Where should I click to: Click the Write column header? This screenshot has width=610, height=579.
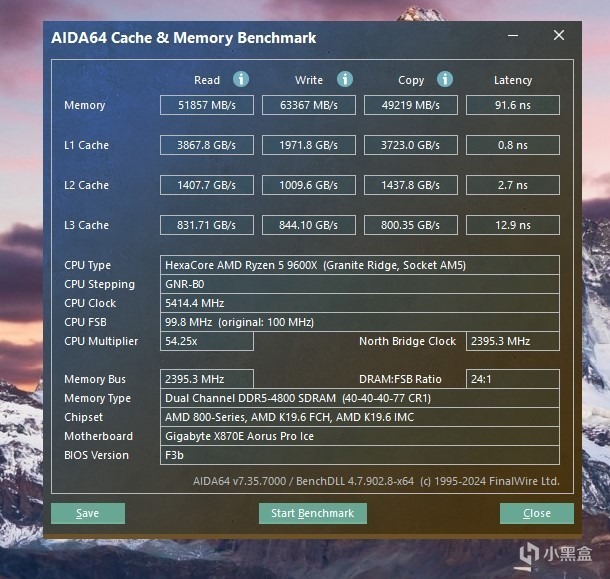[309, 80]
